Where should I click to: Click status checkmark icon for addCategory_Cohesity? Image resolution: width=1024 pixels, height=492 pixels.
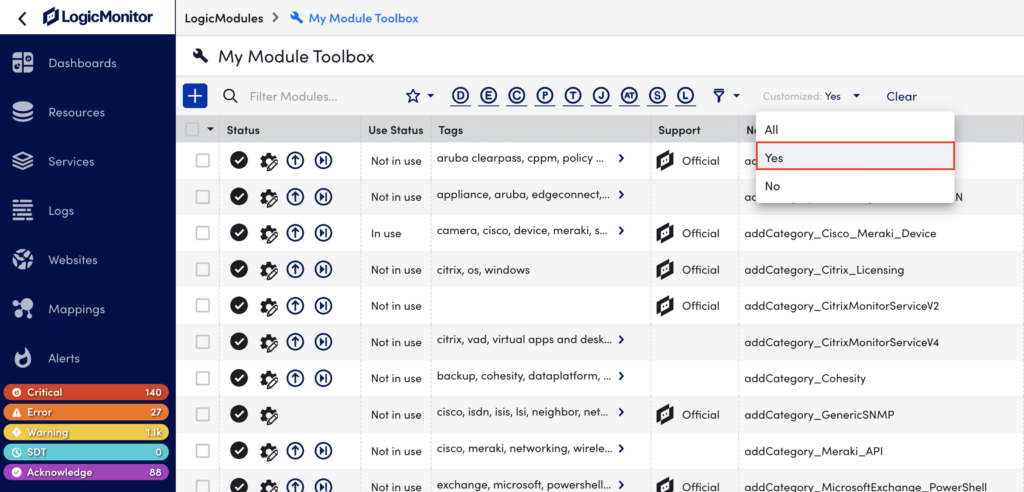pyautogui.click(x=239, y=378)
